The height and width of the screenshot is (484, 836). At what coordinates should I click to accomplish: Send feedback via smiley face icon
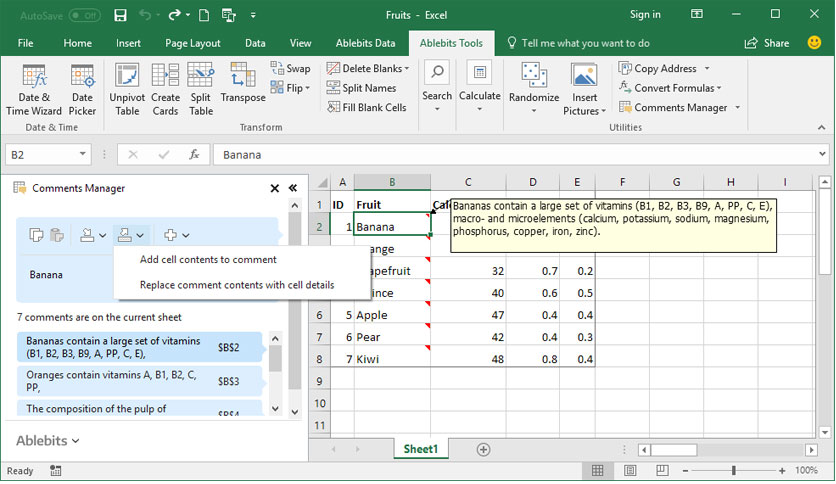point(814,43)
